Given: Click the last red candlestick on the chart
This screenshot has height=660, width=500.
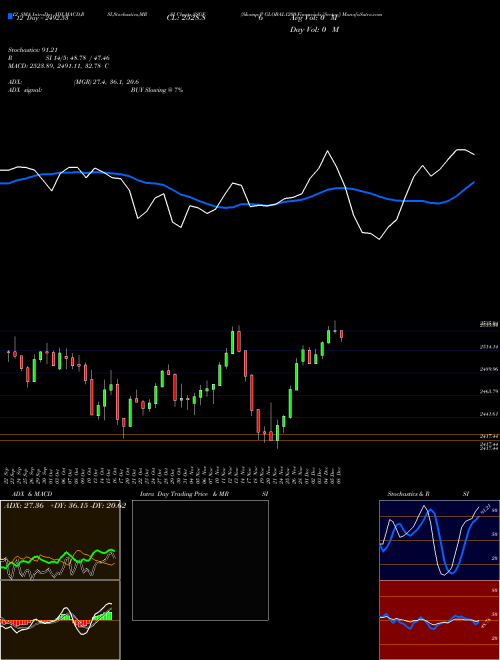Looking at the screenshot, I should 341,334.
